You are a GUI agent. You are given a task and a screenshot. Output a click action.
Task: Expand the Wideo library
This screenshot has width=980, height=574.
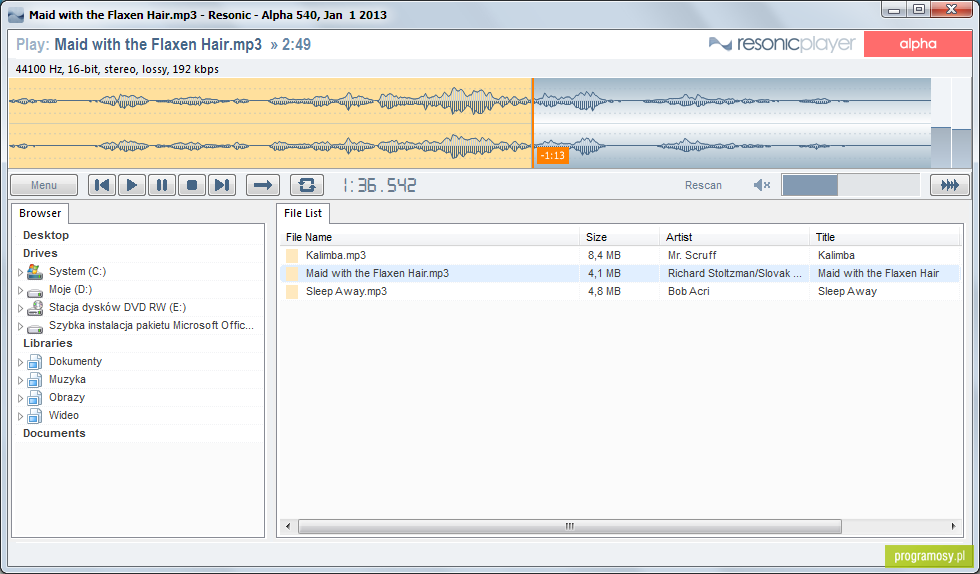[x=20, y=416]
